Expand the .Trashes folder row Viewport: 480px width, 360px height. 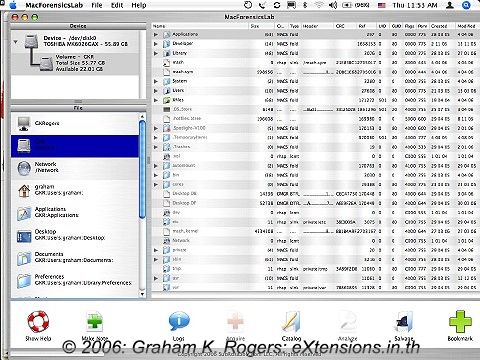point(156,147)
